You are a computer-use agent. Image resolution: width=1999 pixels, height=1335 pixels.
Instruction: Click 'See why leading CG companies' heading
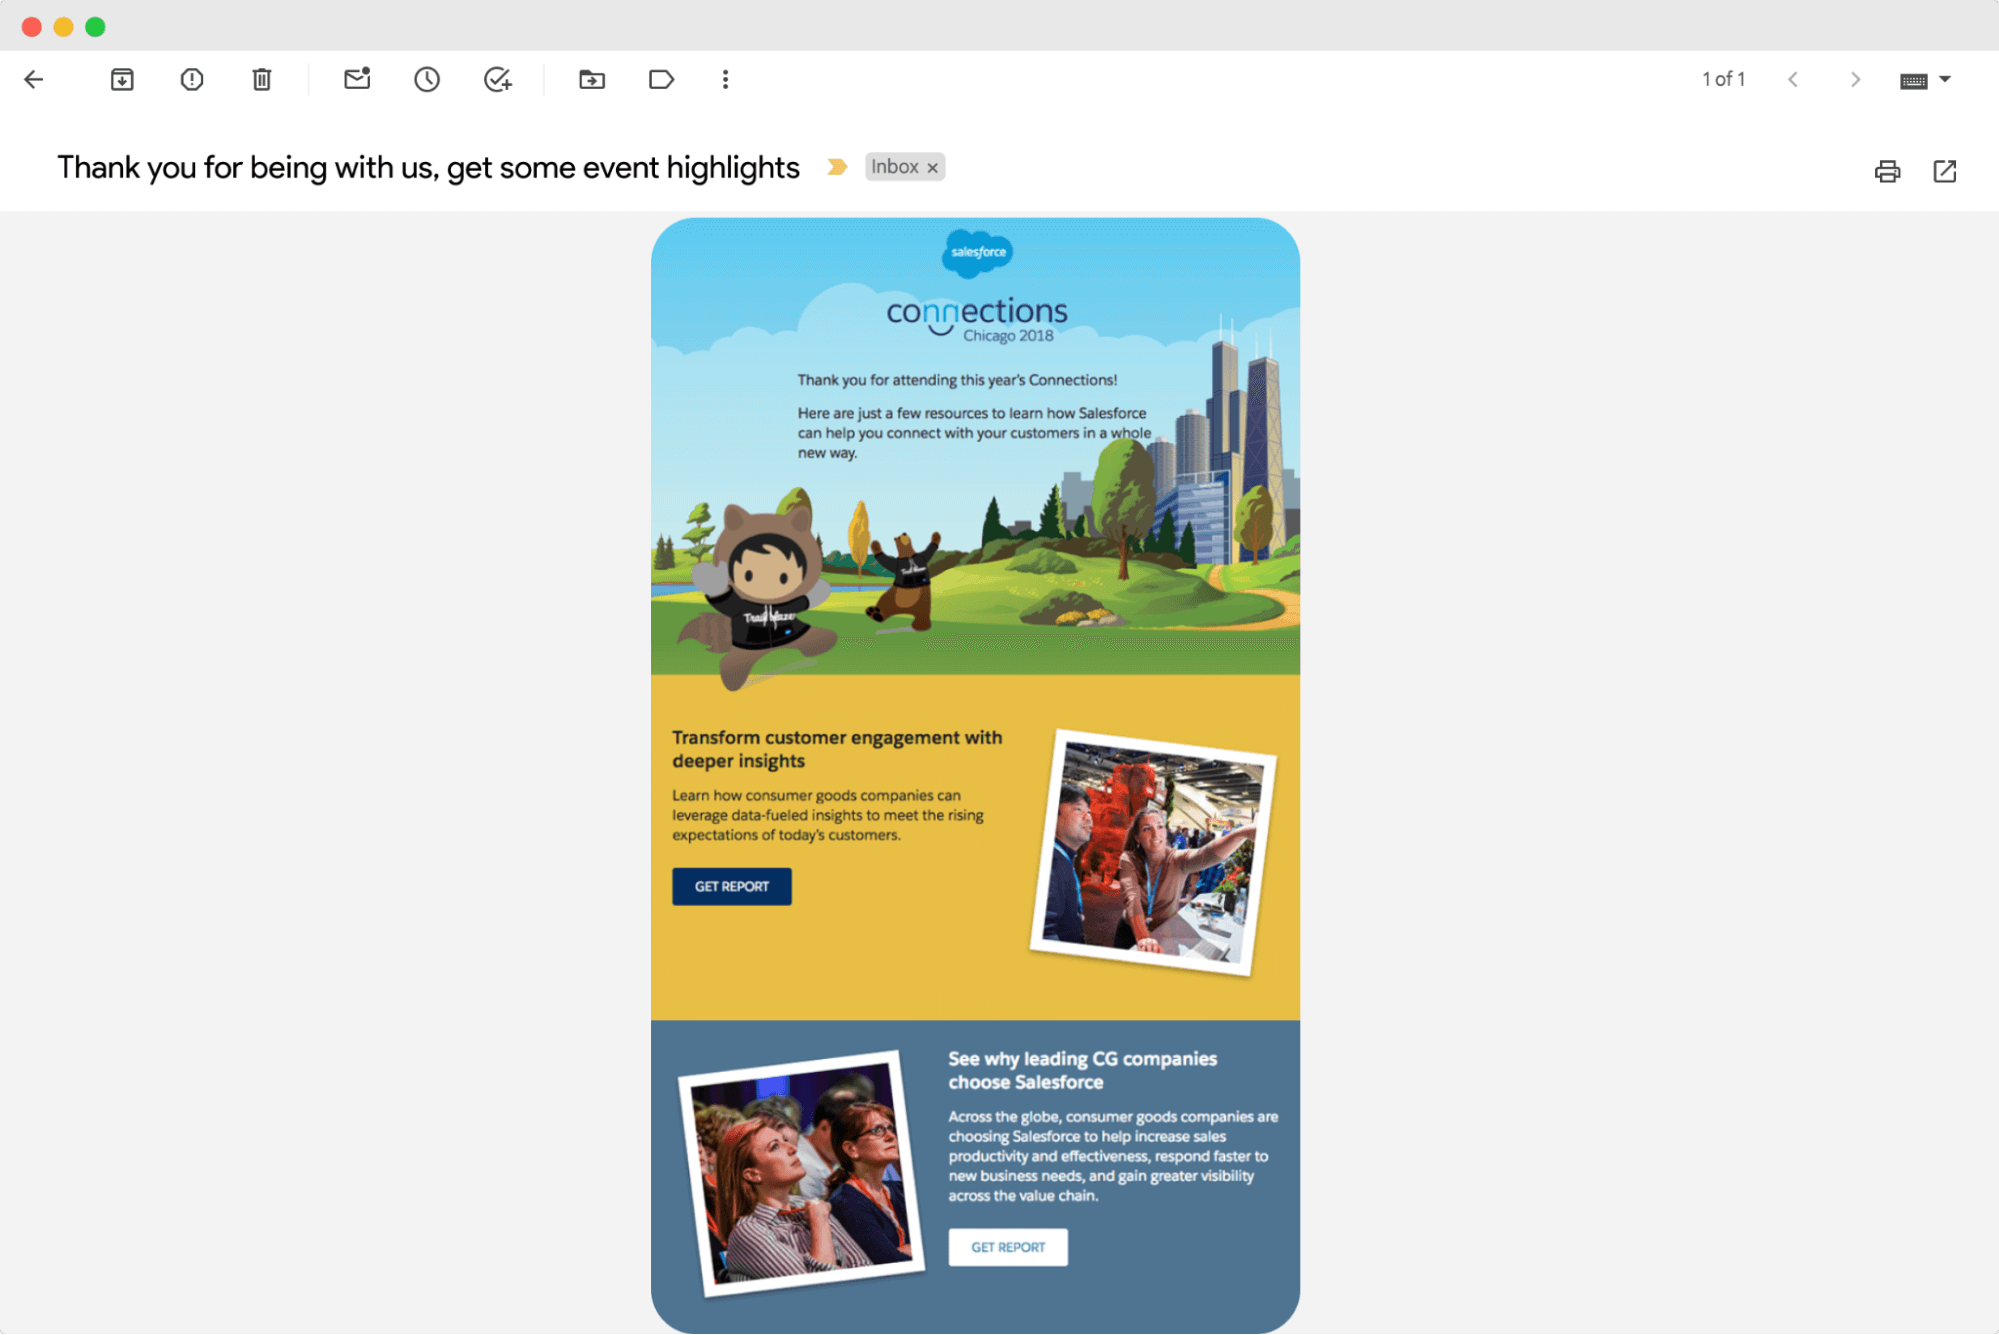click(x=1082, y=1071)
